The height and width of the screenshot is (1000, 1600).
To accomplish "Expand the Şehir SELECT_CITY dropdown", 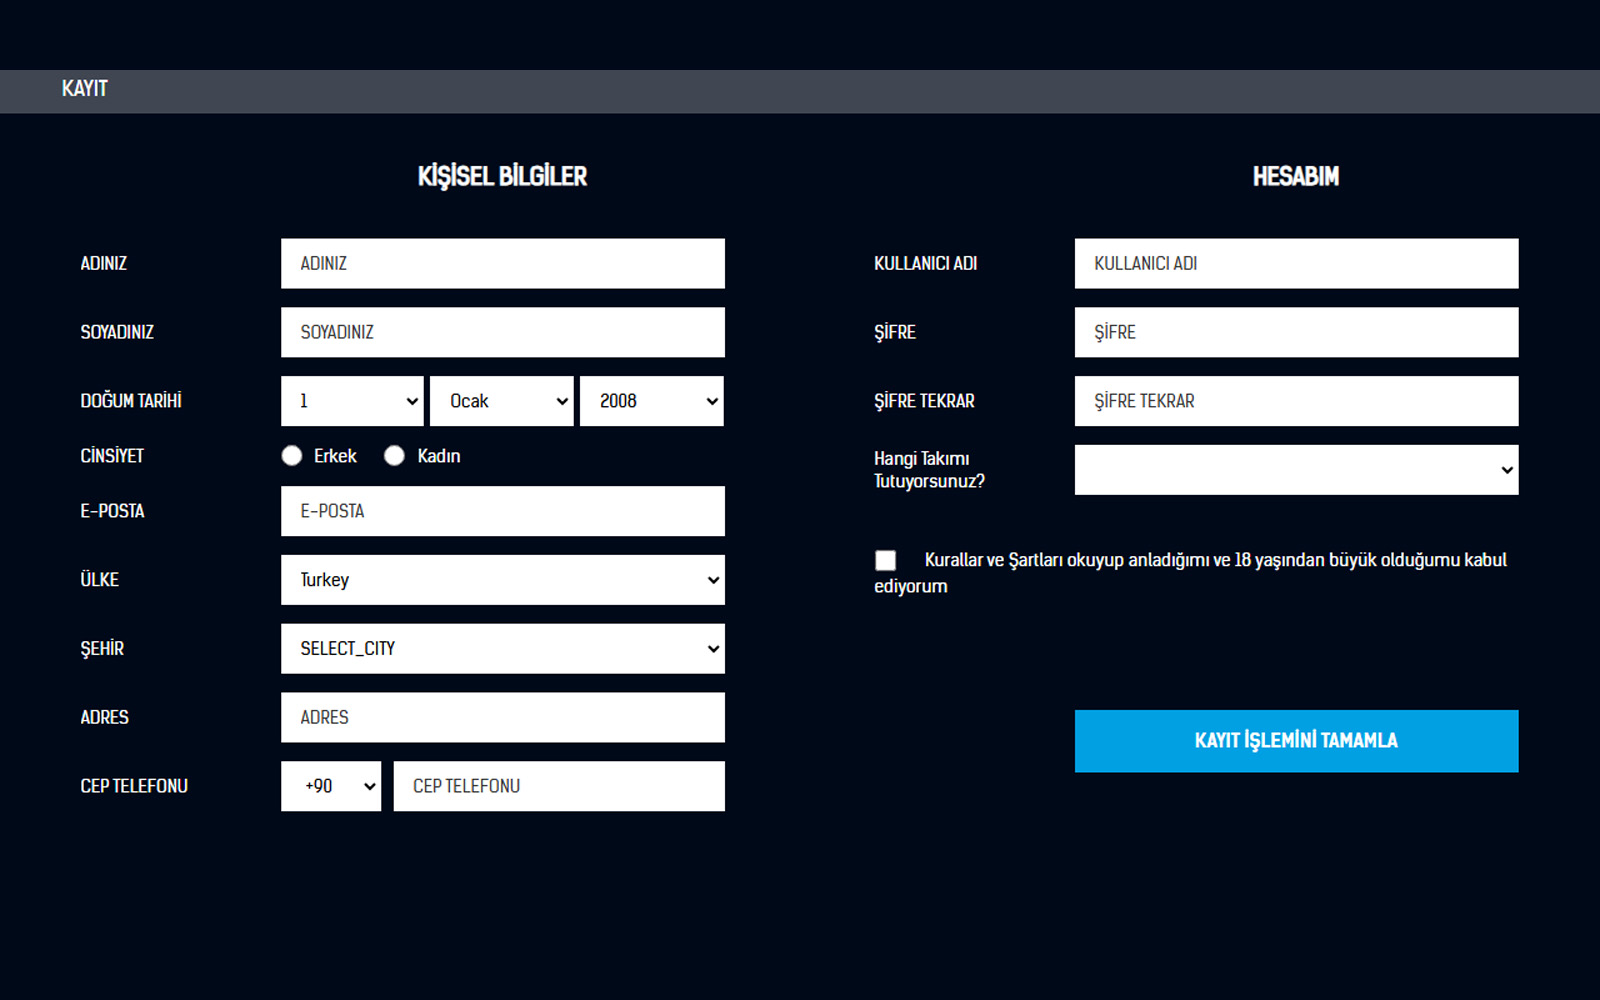I will pos(502,649).
